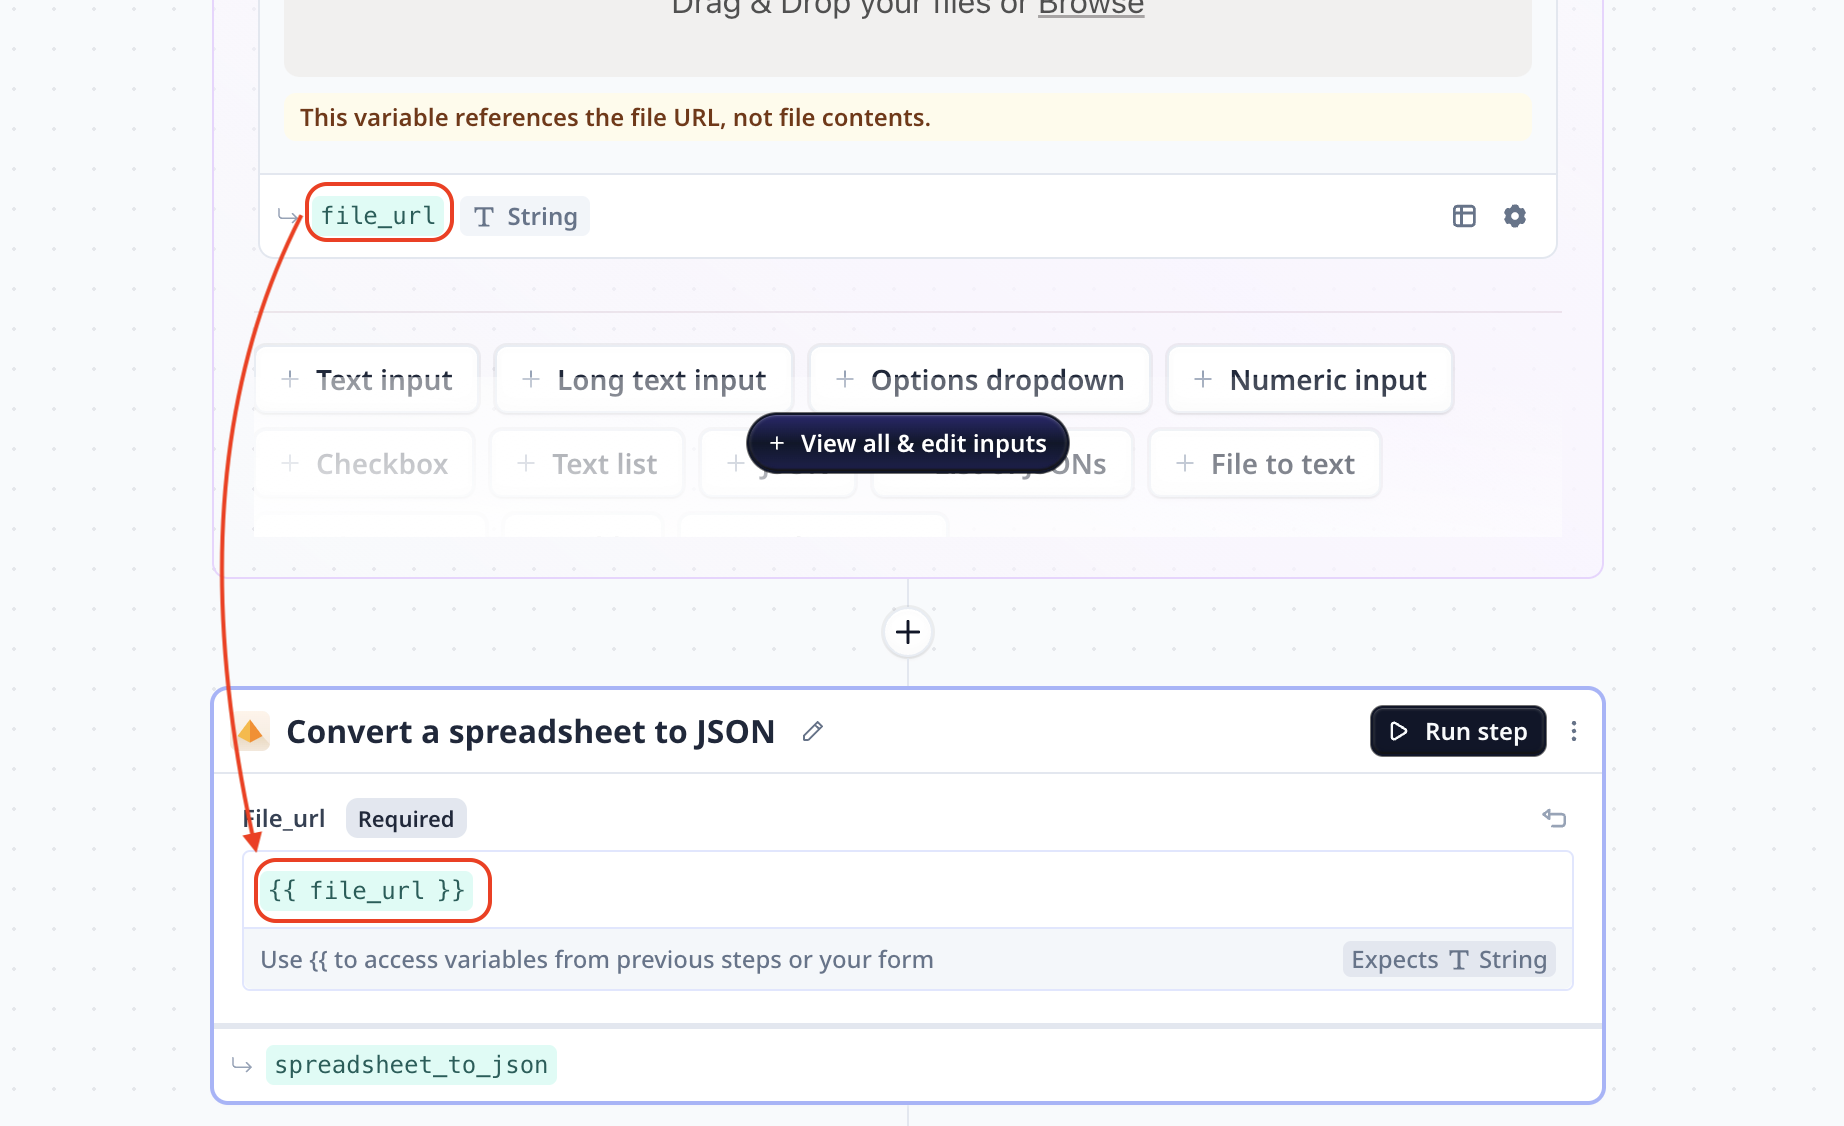Click the output arrow icon beside spreadsheet_to_json
The width and height of the screenshot is (1844, 1126).
pyautogui.click(x=242, y=1065)
